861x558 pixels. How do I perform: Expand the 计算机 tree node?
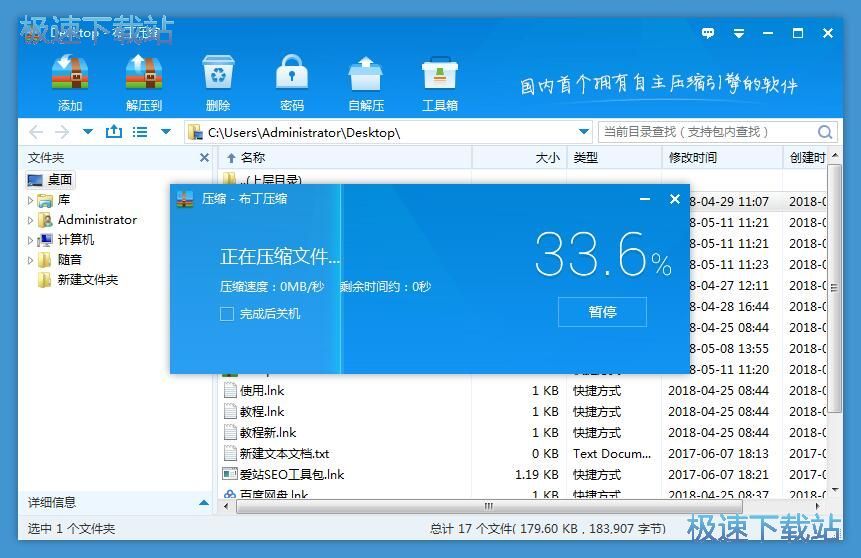(31, 240)
